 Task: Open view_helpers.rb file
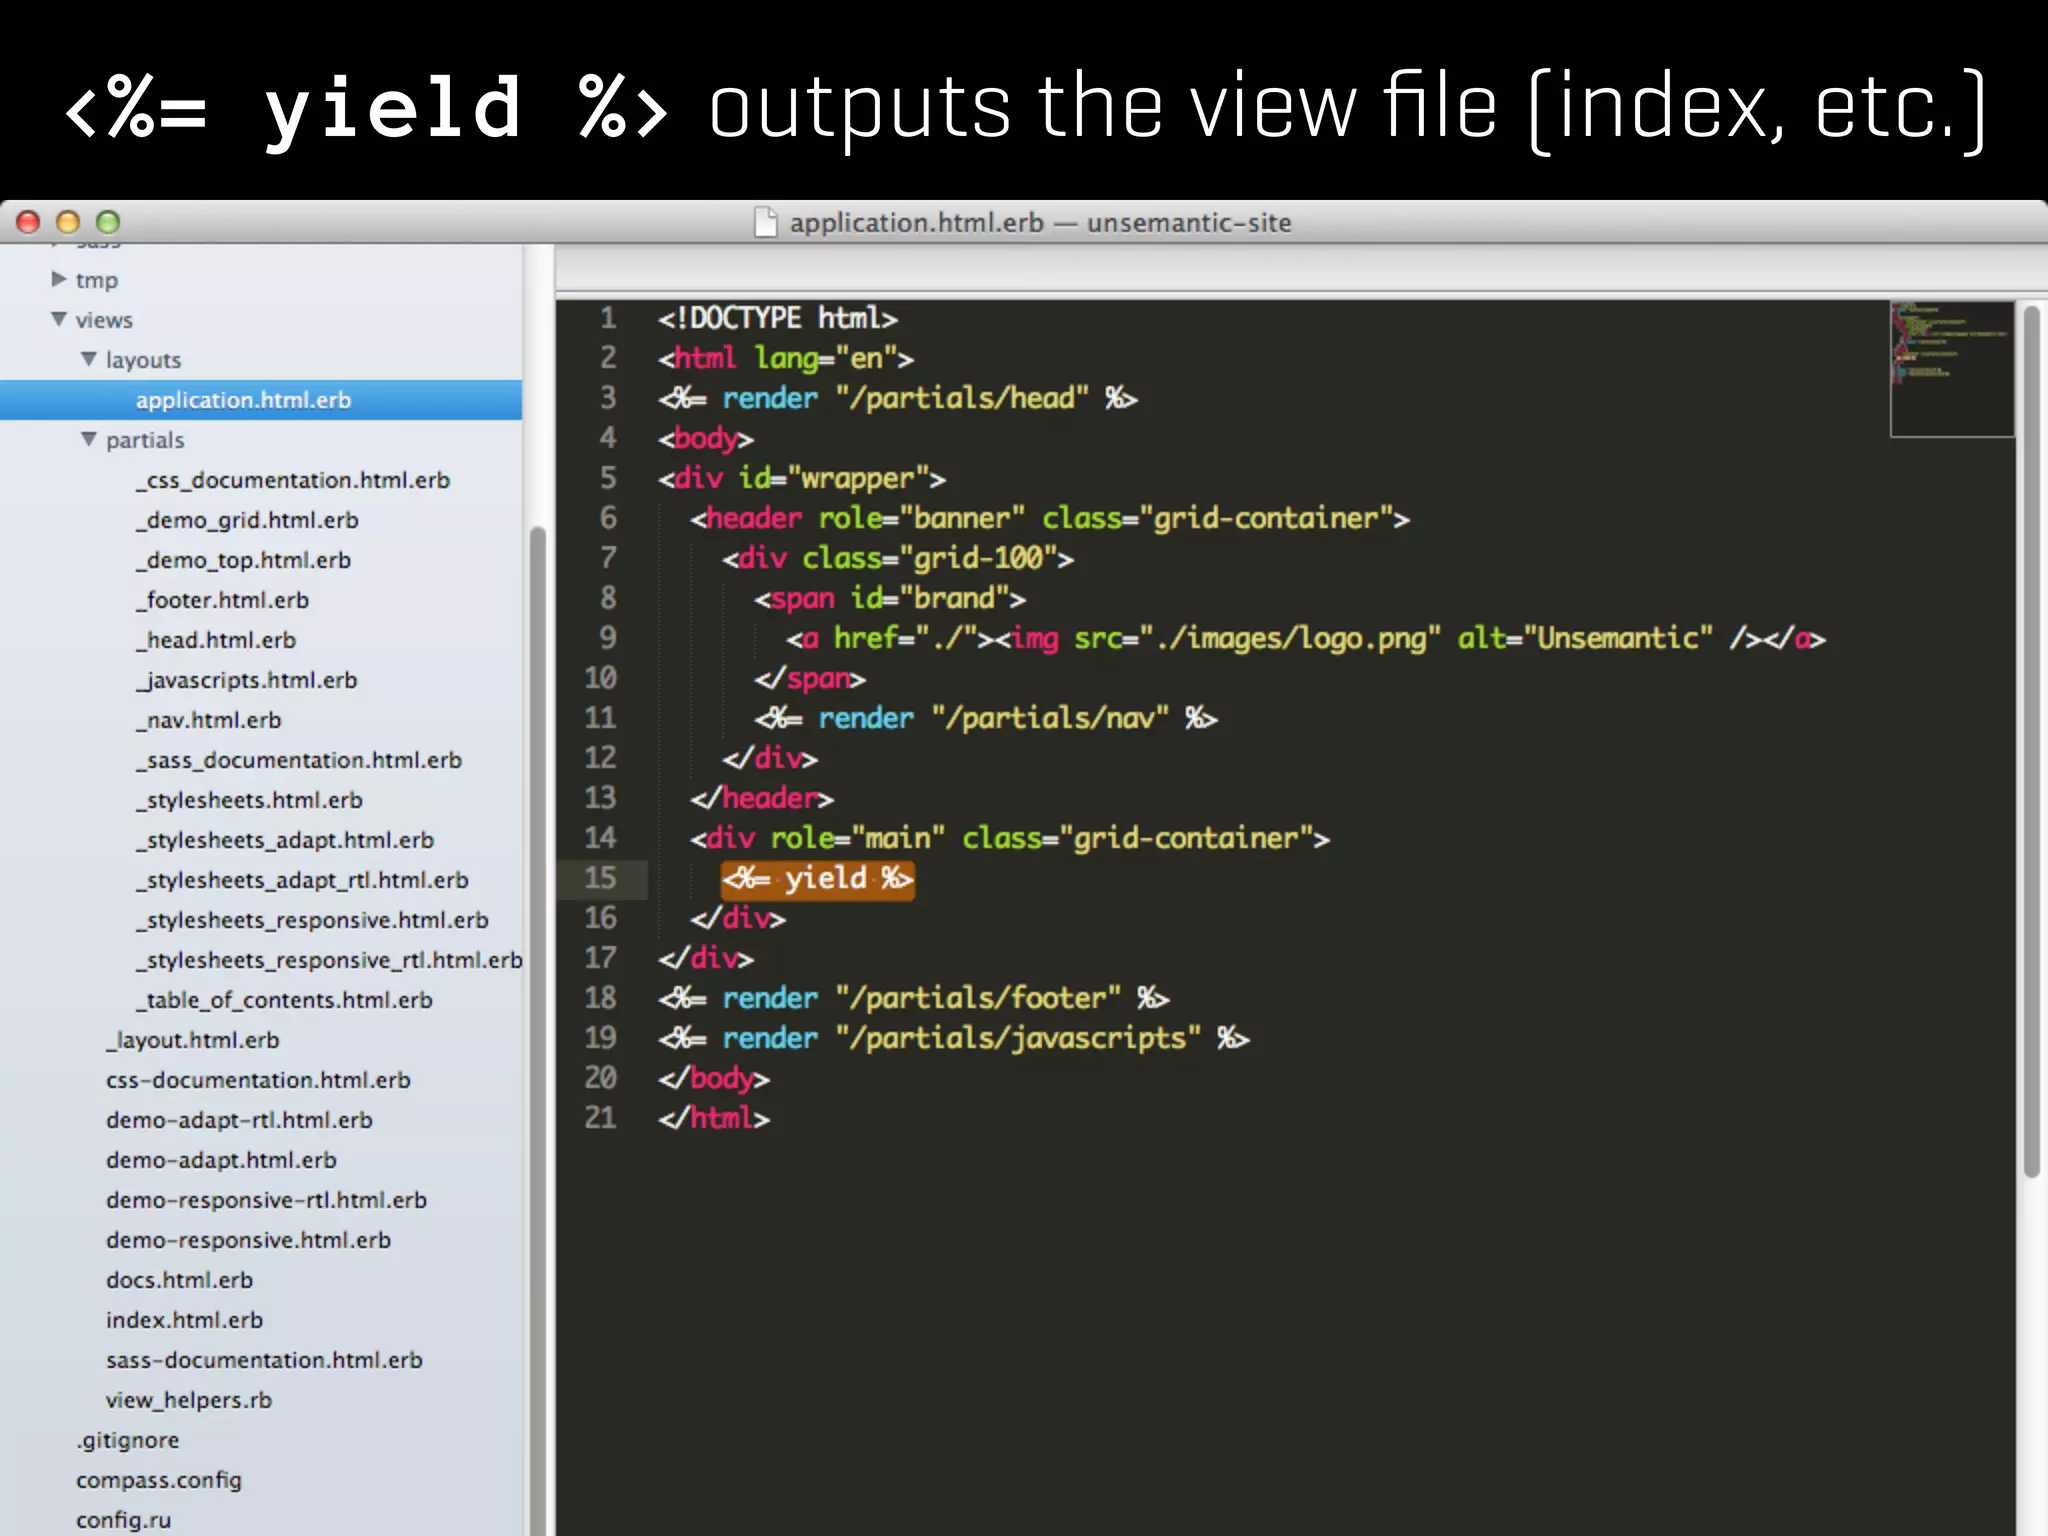[x=188, y=1400]
